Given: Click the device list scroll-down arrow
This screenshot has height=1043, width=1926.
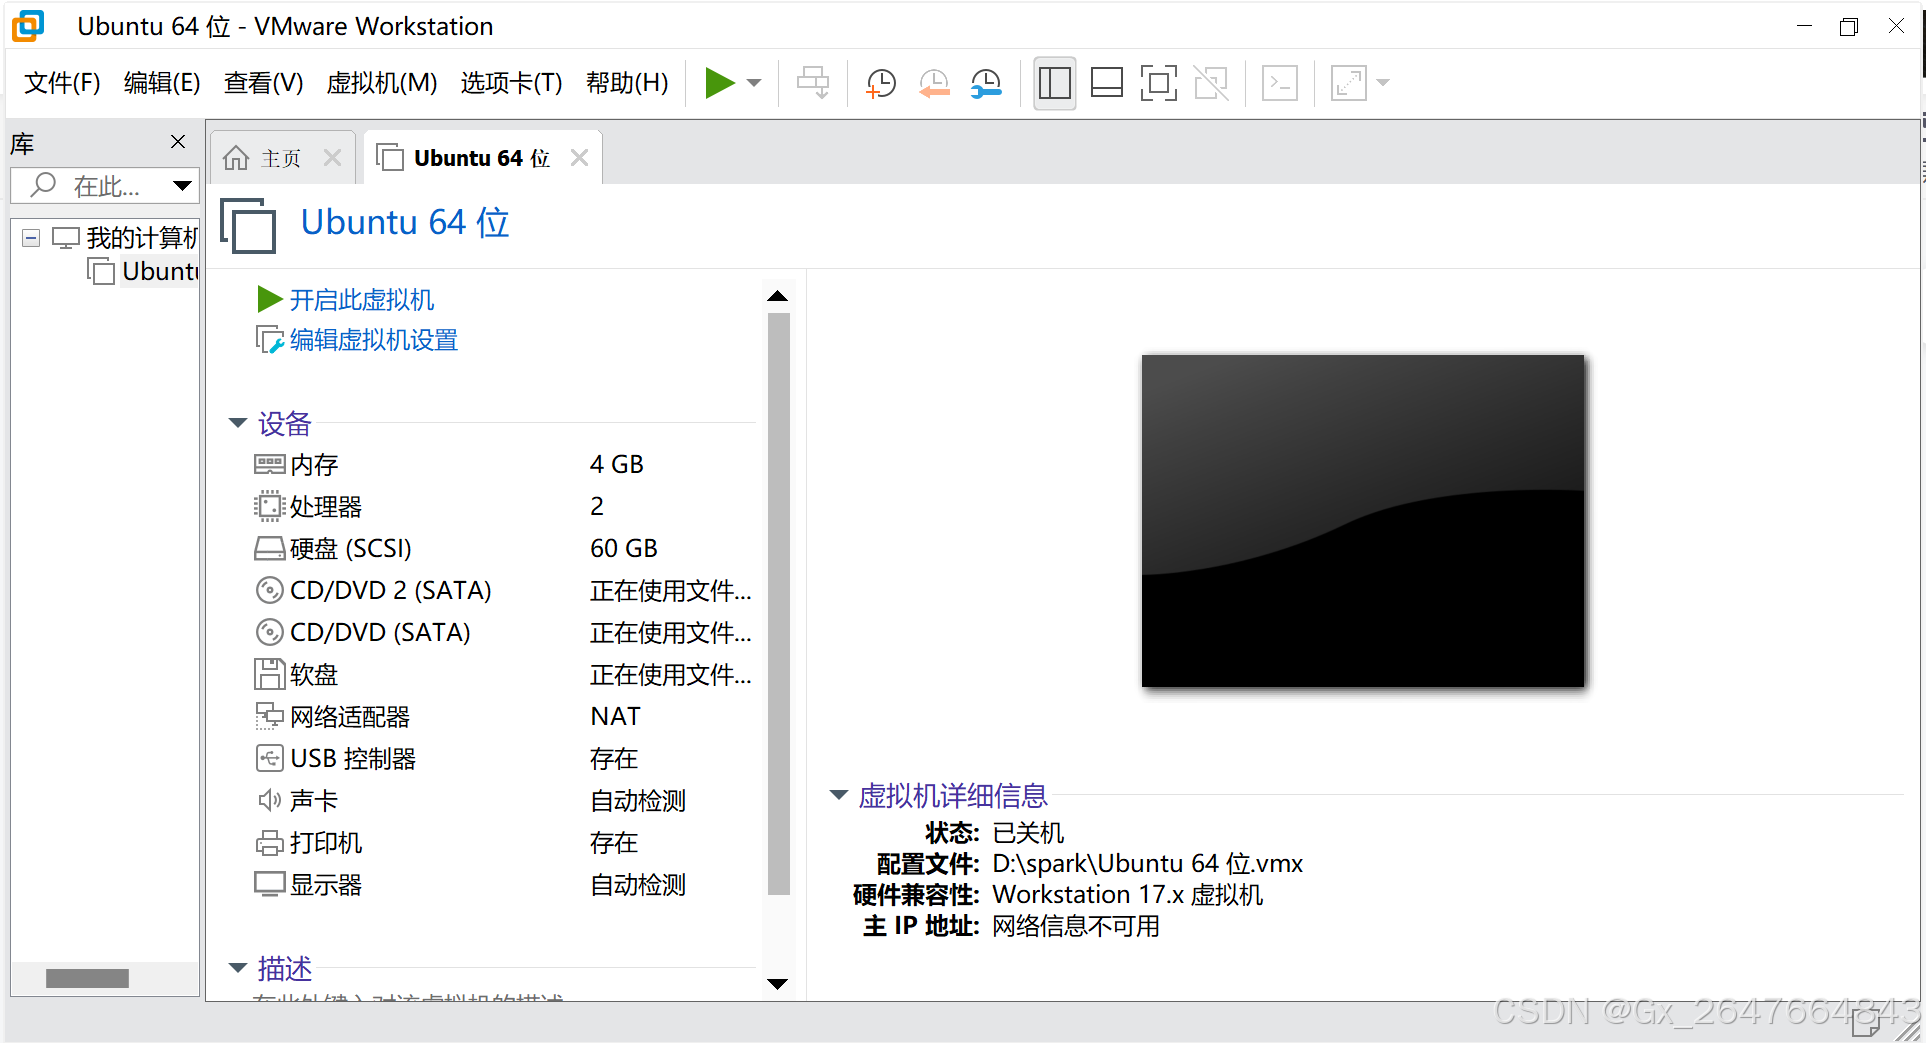Looking at the screenshot, I should (x=777, y=984).
